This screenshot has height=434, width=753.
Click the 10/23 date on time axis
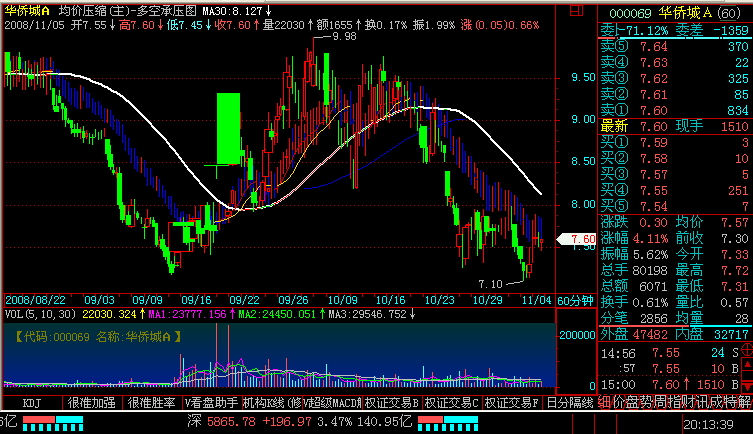[x=439, y=301]
